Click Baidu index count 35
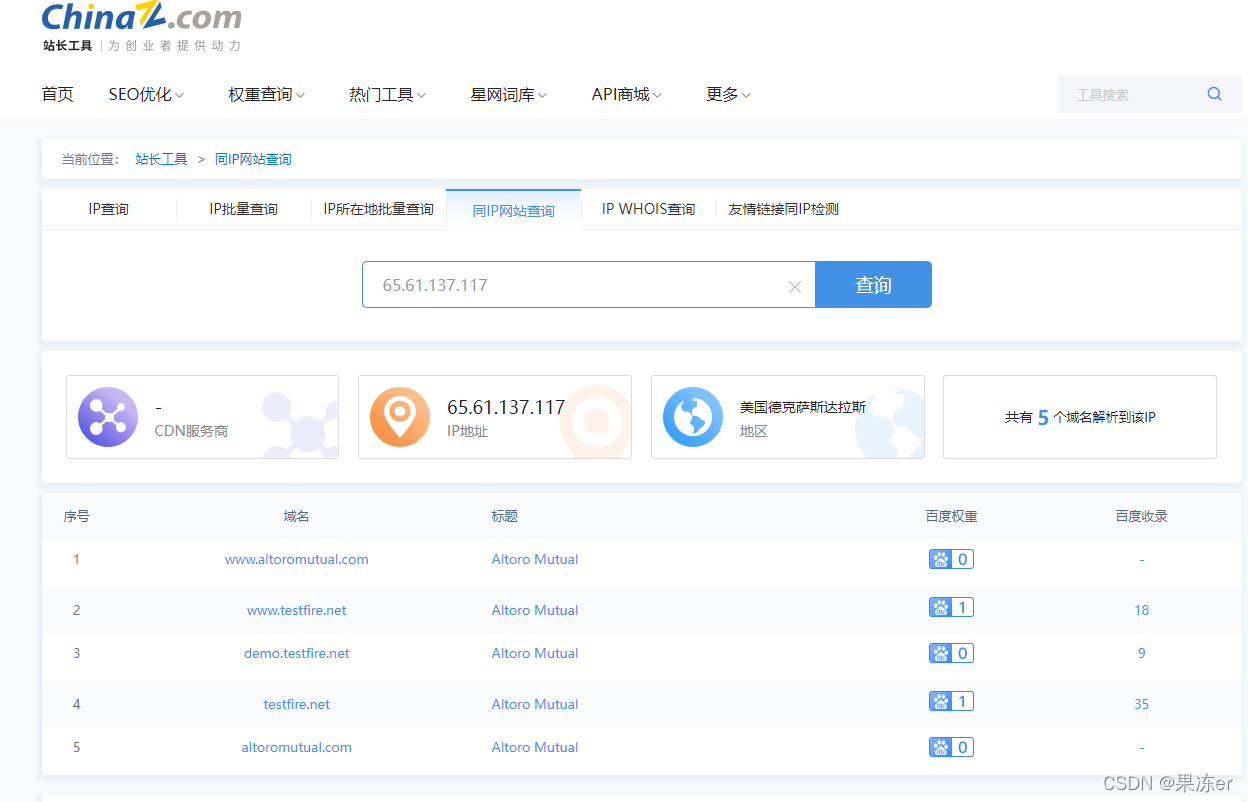1248x802 pixels. [x=1142, y=704]
